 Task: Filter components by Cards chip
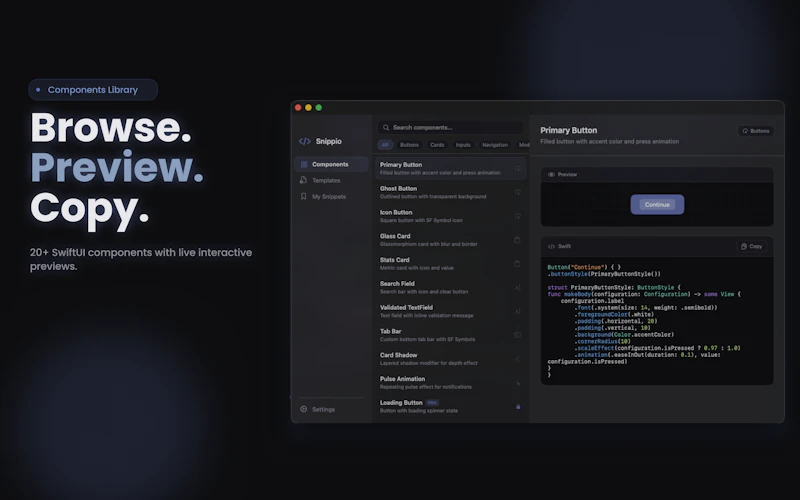click(437, 145)
